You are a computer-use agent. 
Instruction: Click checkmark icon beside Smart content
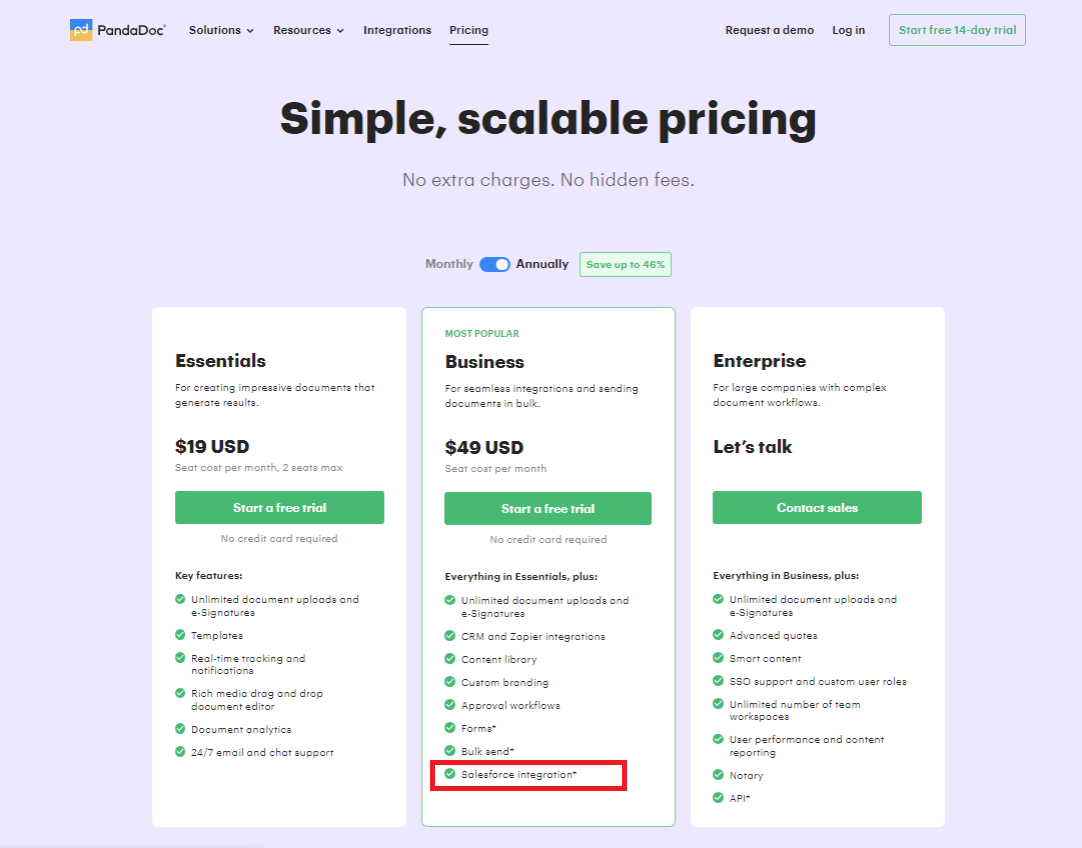click(x=718, y=658)
